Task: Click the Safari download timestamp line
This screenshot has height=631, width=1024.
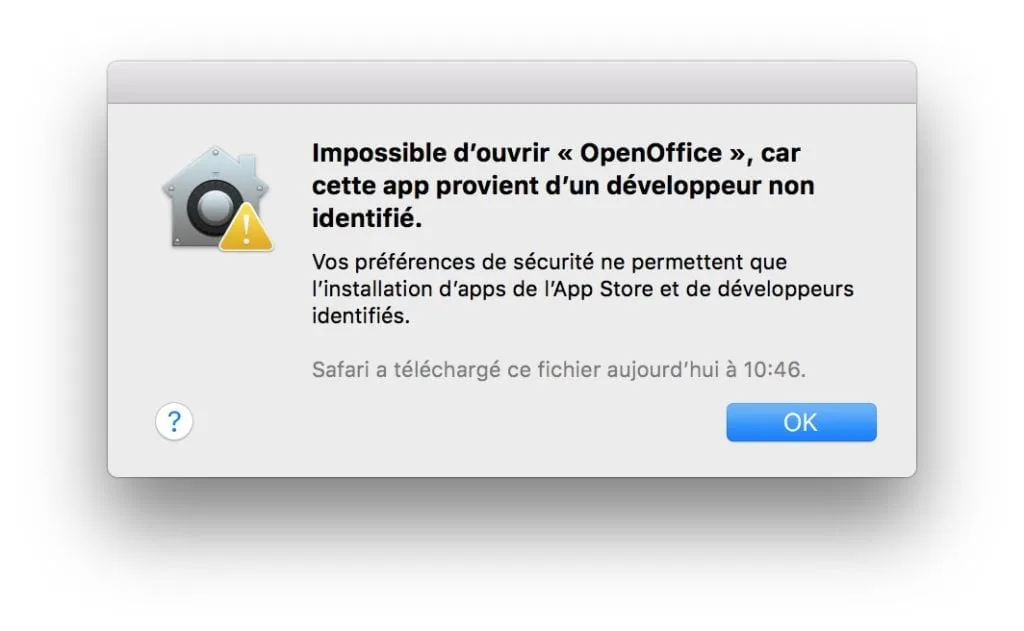Action: [x=558, y=368]
